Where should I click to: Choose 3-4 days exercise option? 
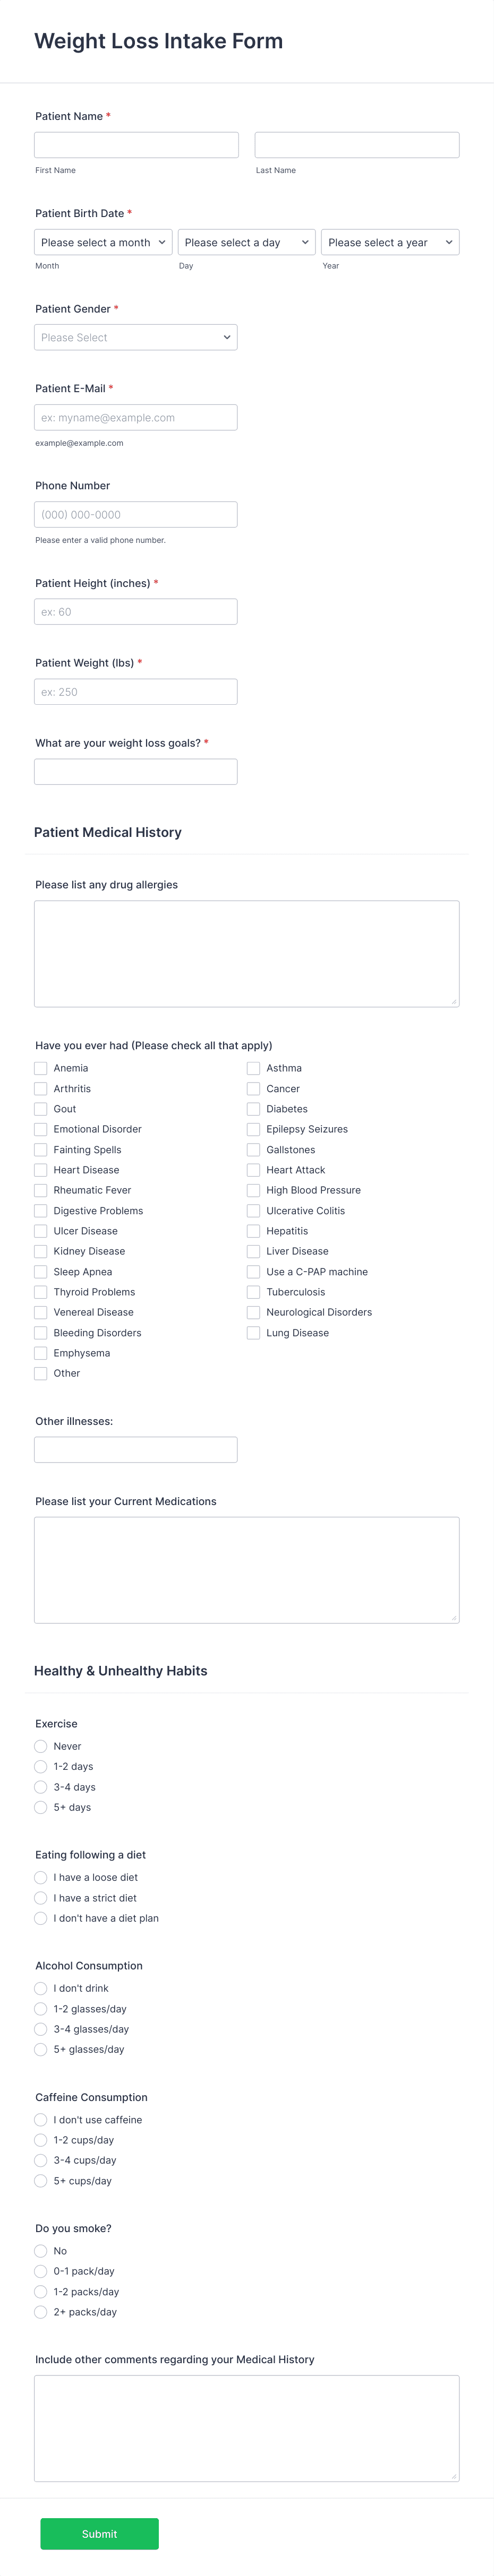(41, 1787)
